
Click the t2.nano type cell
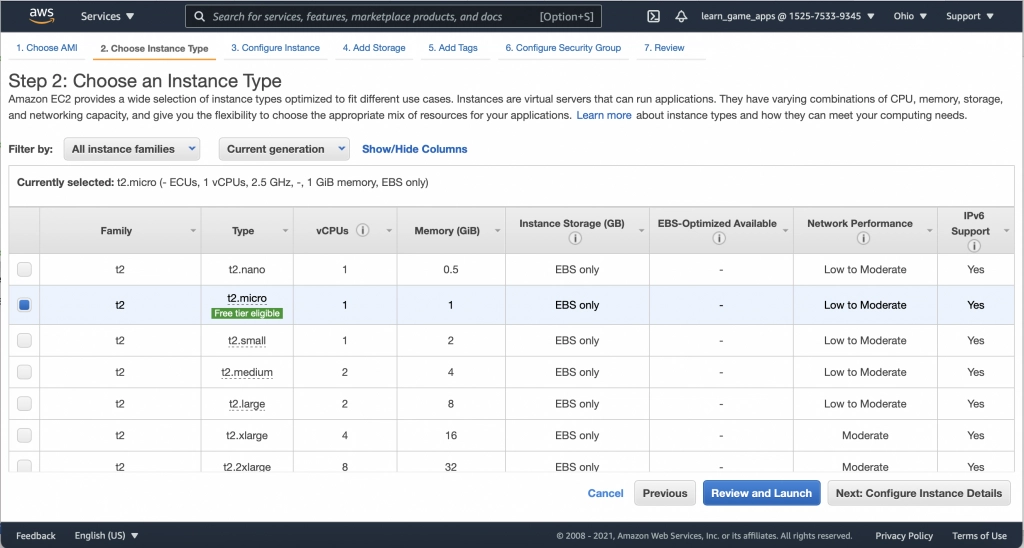coord(247,269)
